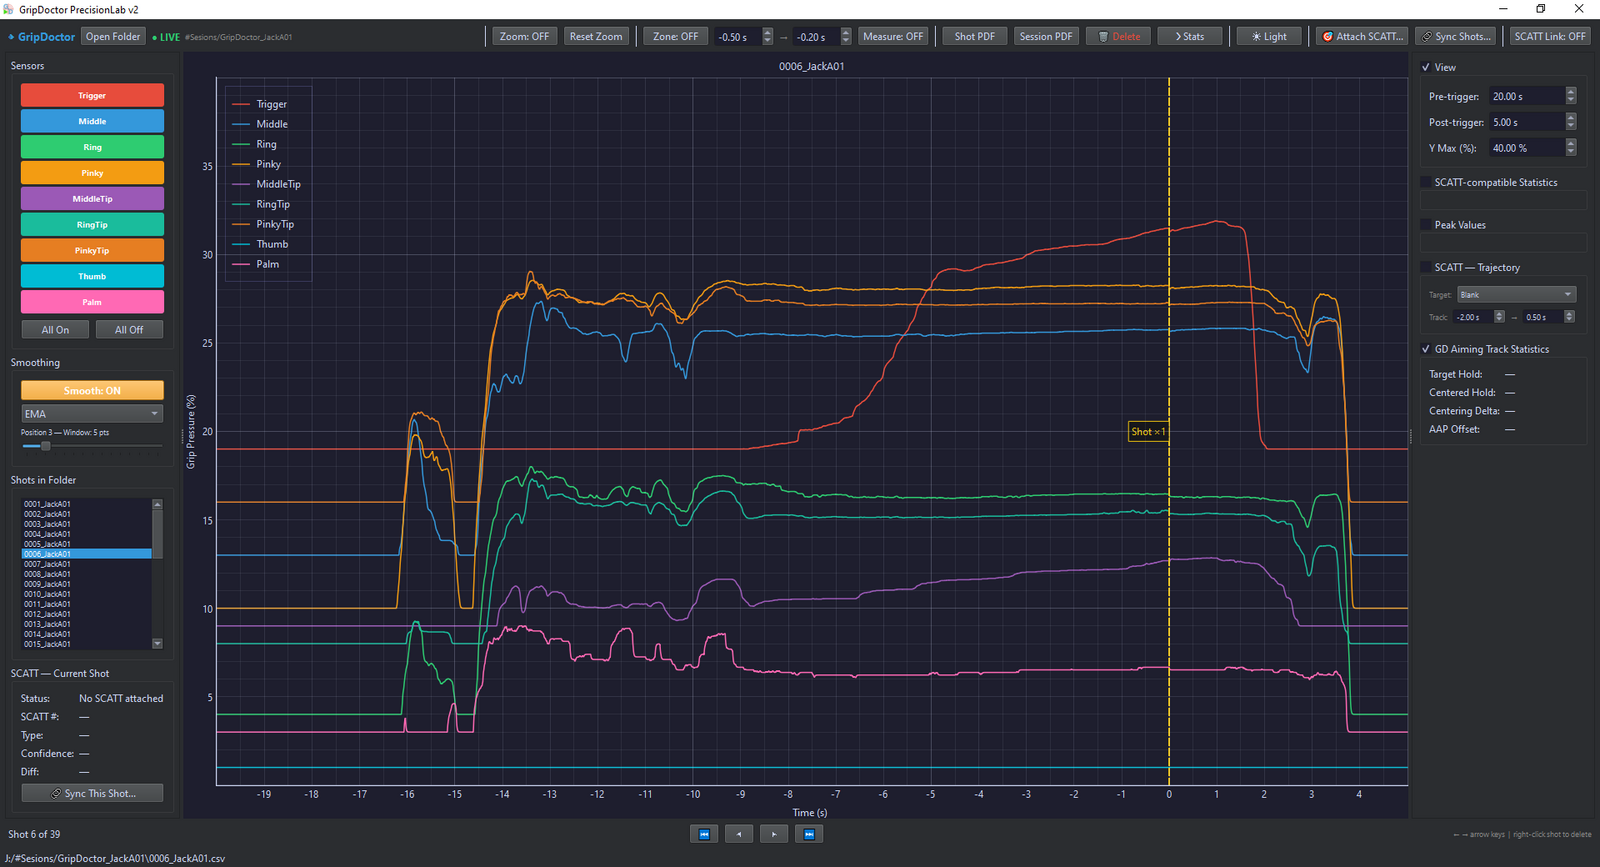Jump to the first shot

[x=704, y=834]
